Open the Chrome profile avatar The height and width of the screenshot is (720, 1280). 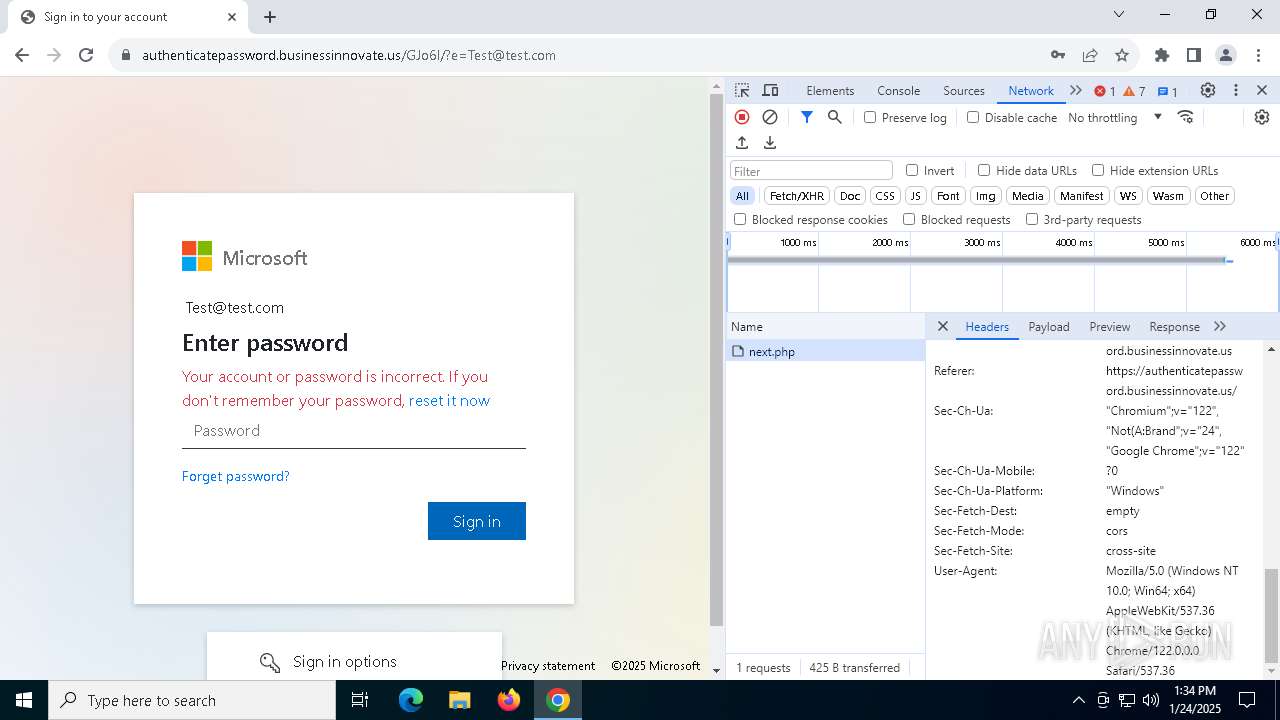1226,55
